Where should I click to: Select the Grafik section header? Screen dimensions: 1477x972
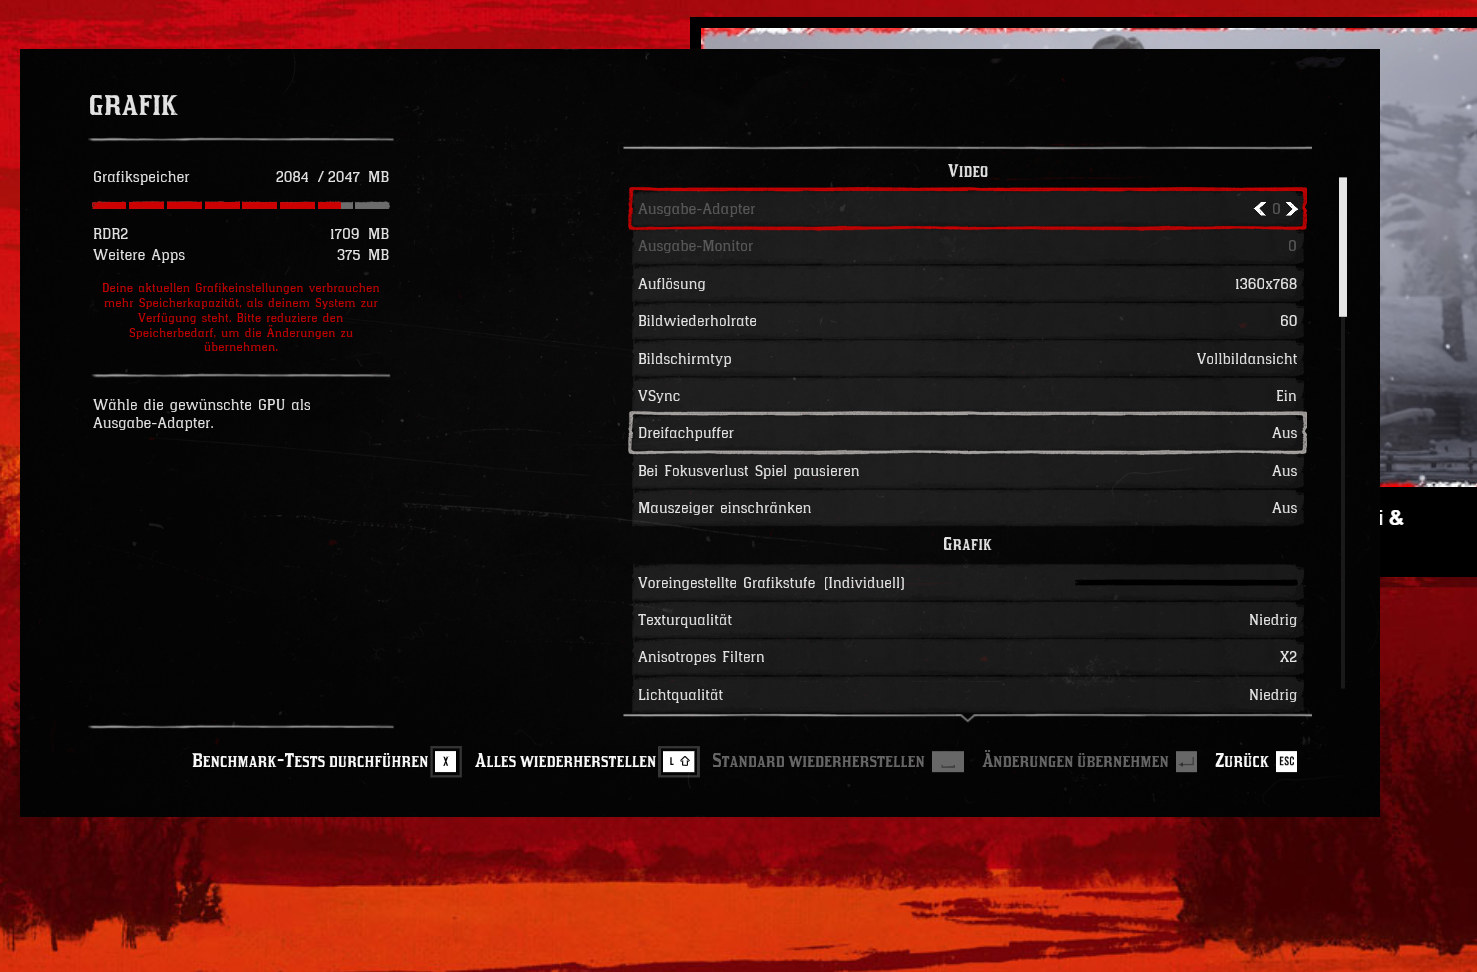966,543
